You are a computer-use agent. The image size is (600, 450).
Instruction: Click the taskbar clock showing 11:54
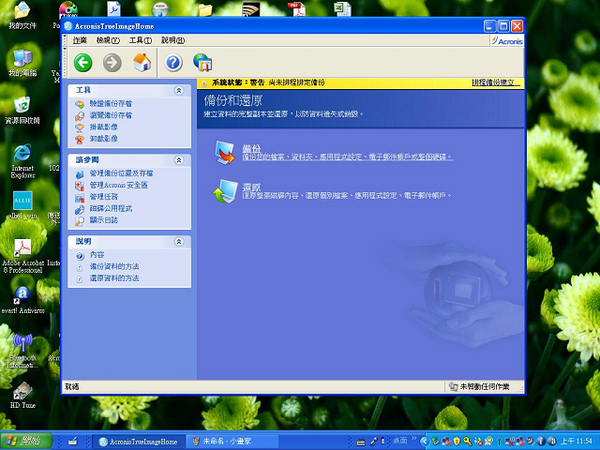tap(579, 441)
